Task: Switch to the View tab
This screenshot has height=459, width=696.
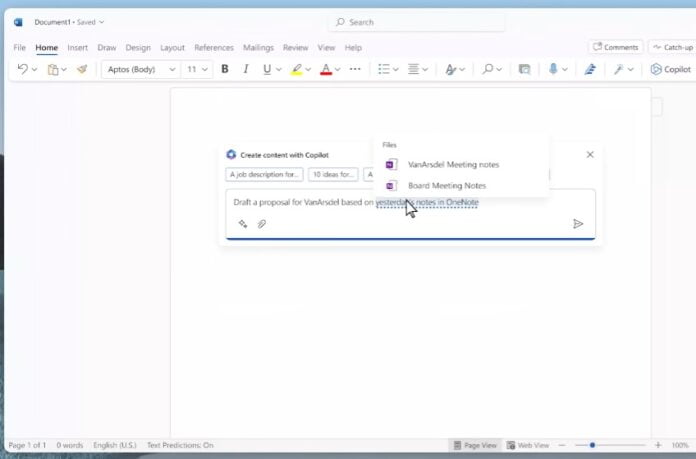Action: [326, 47]
